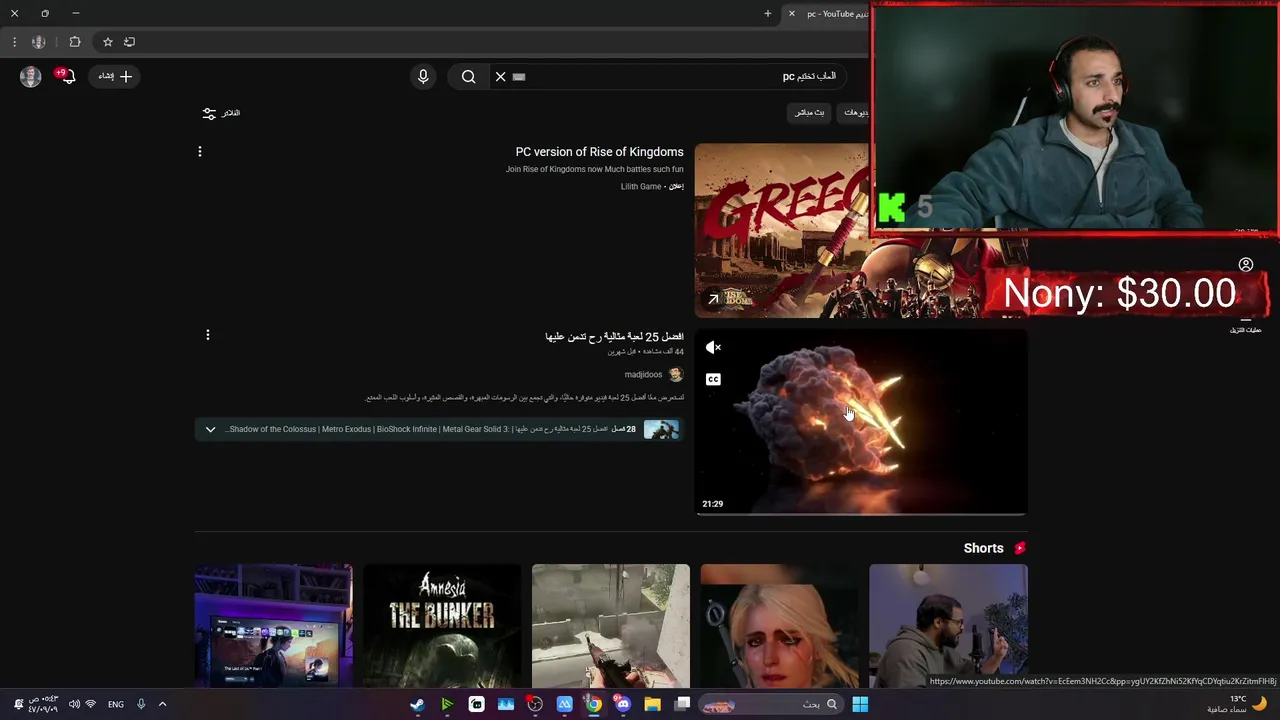Open File Explorer from taskbar
This screenshot has width=1280, height=720.
tap(652, 704)
